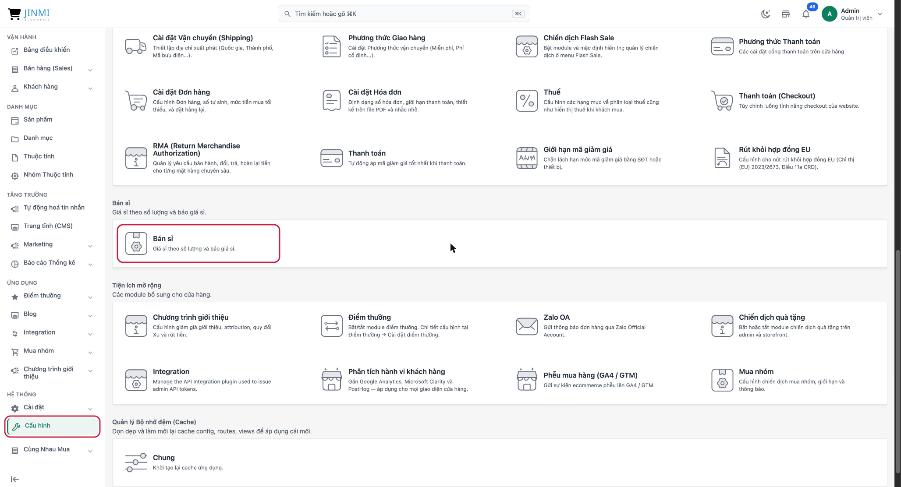901x487 pixels.
Task: Click the Admin avatar circle
Action: [829, 14]
